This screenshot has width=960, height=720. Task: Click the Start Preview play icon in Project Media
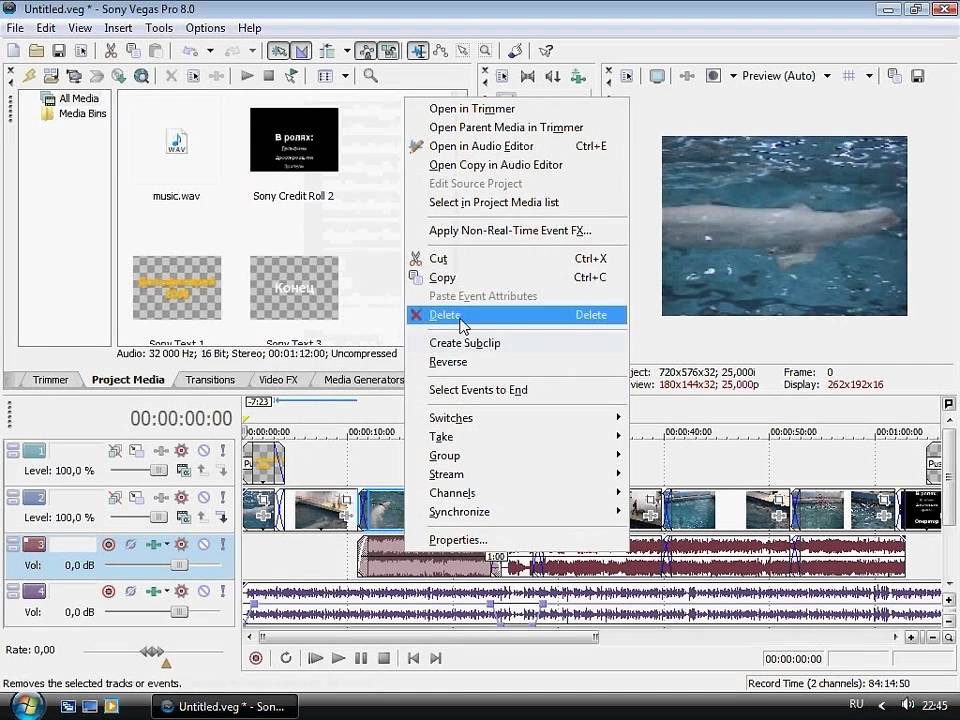(247, 76)
